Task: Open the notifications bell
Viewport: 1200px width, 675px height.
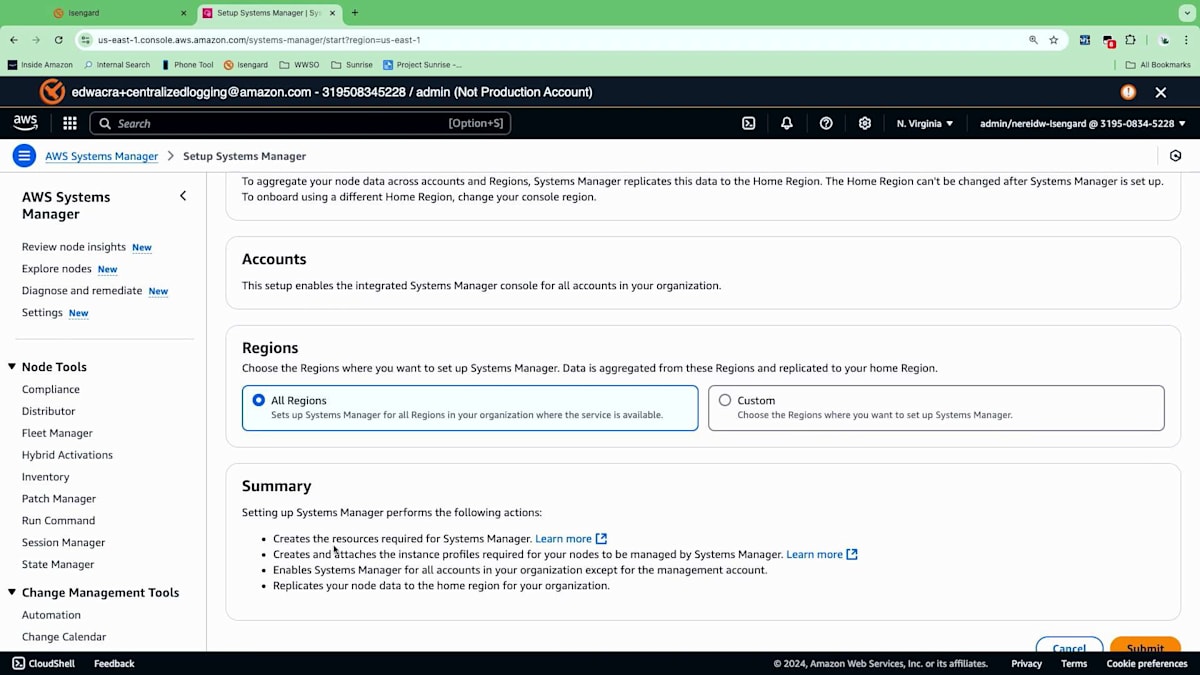Action: pyautogui.click(x=787, y=123)
